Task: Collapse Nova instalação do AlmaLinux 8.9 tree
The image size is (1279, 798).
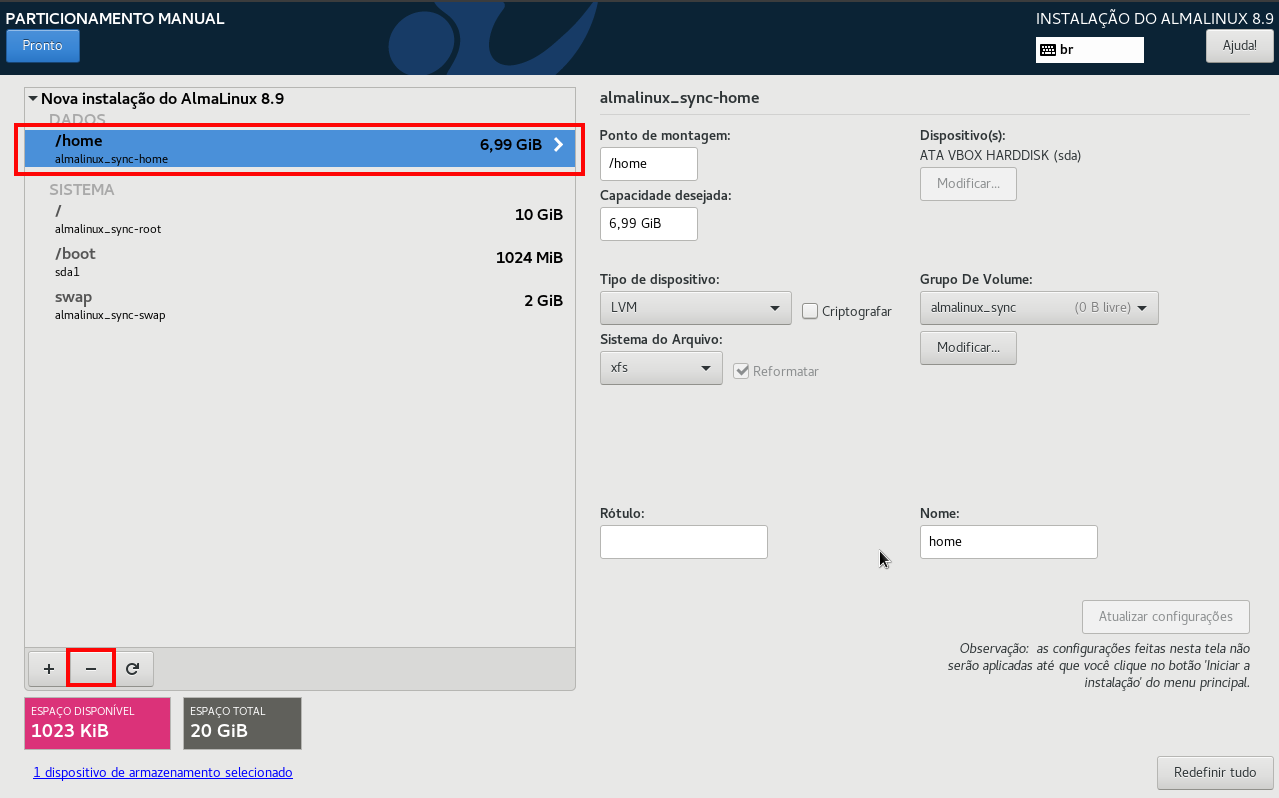Action: [33, 99]
